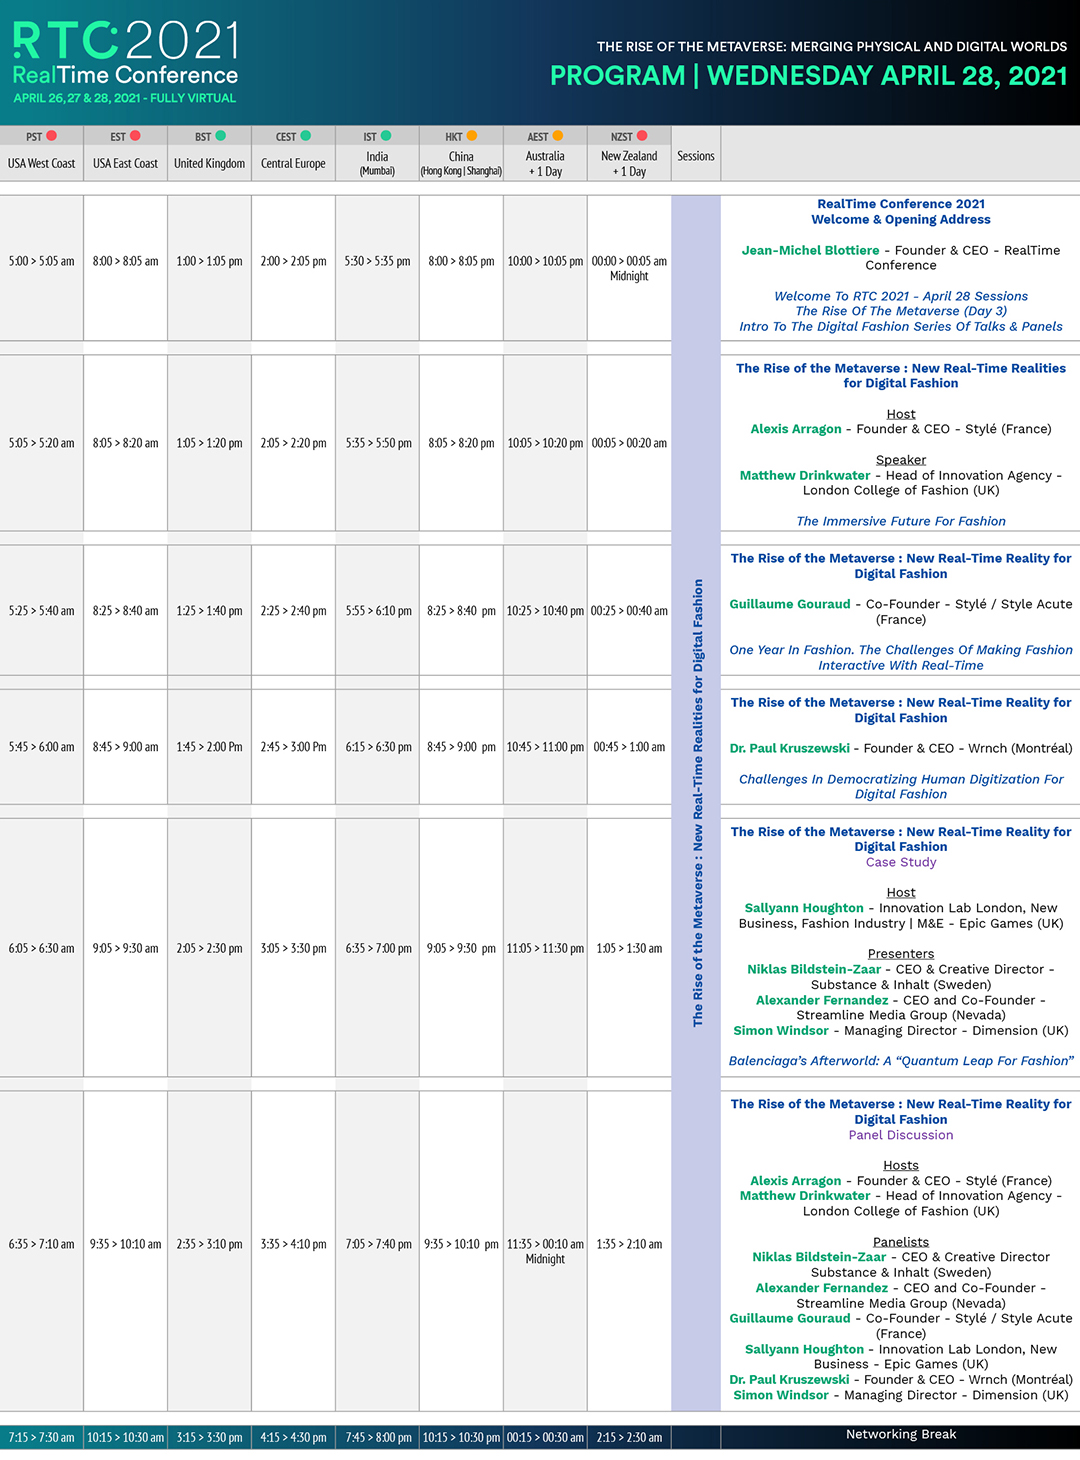The width and height of the screenshot is (1080, 1460).
Task: Click the PST time cell '5:00 > 5:05 am'
Action: (x=42, y=261)
